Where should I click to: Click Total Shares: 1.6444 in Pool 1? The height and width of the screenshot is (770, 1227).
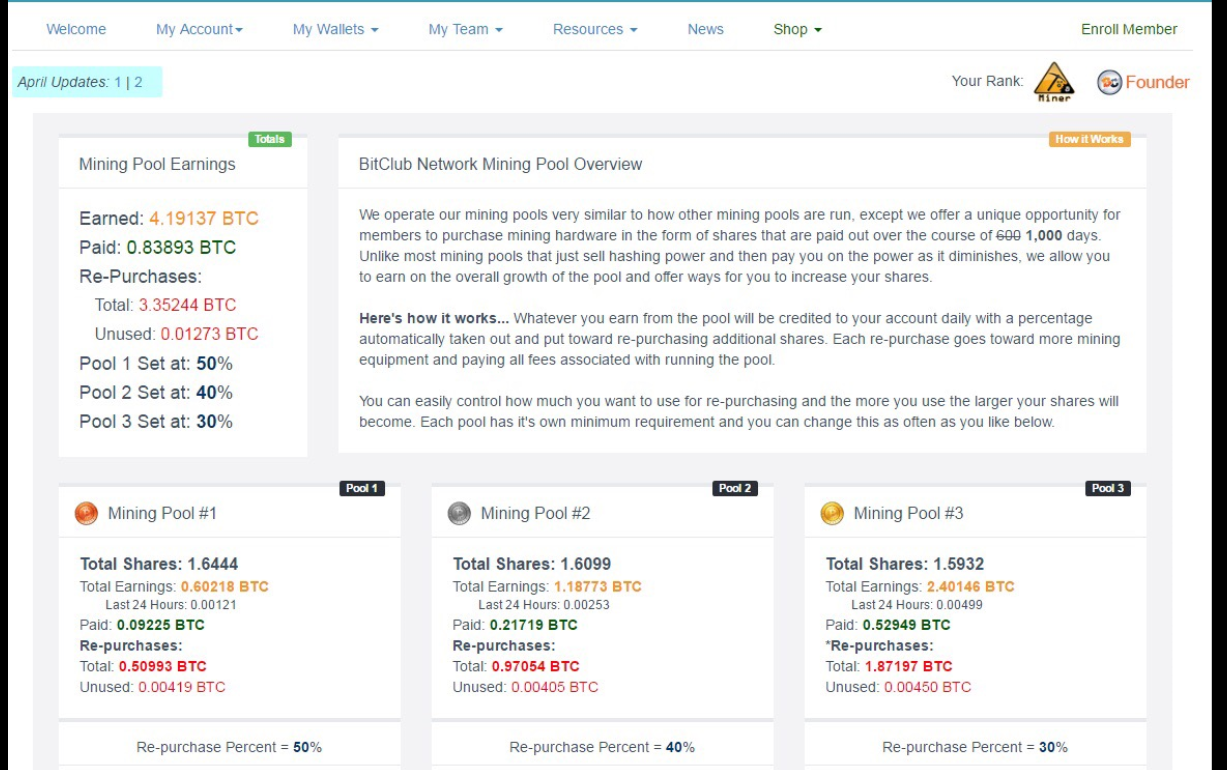tap(159, 564)
